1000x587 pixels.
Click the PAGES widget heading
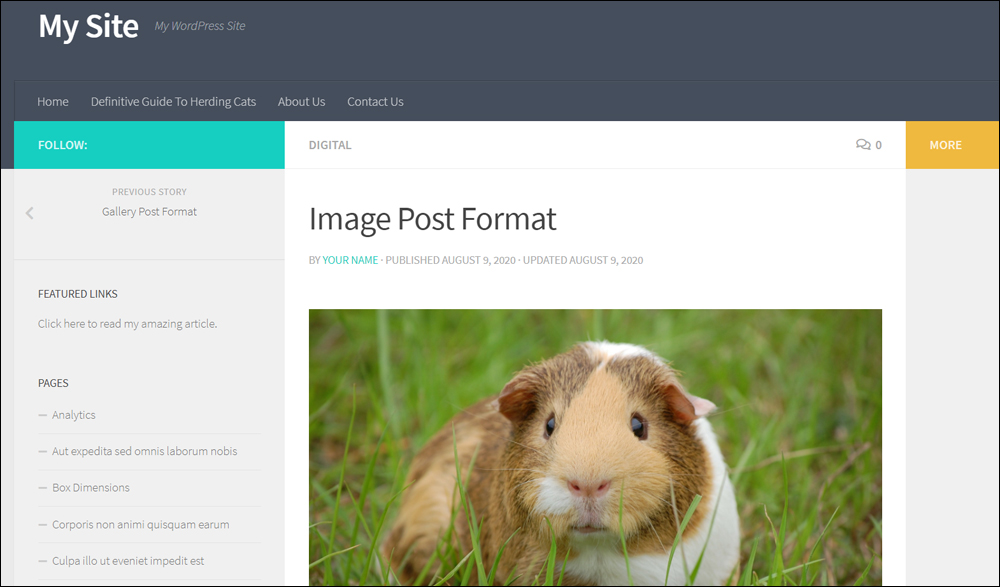[53, 383]
